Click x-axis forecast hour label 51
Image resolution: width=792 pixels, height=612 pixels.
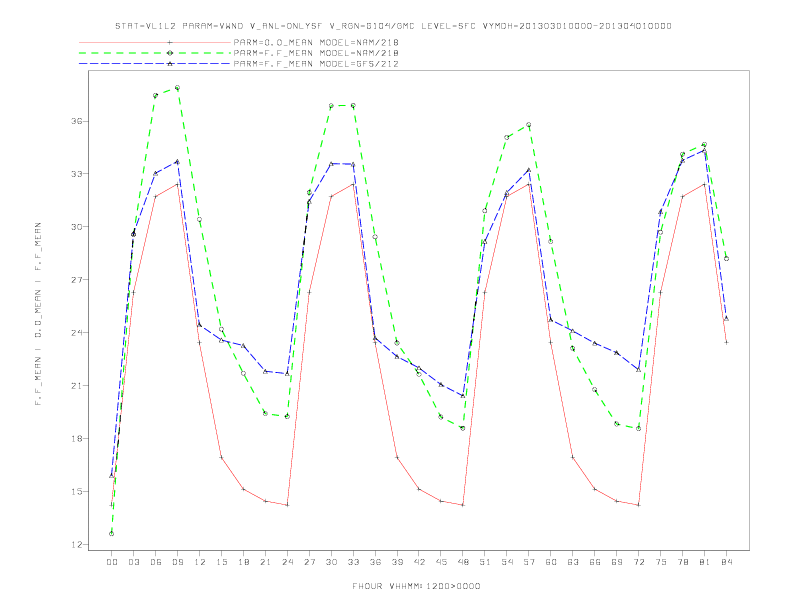pos(485,562)
